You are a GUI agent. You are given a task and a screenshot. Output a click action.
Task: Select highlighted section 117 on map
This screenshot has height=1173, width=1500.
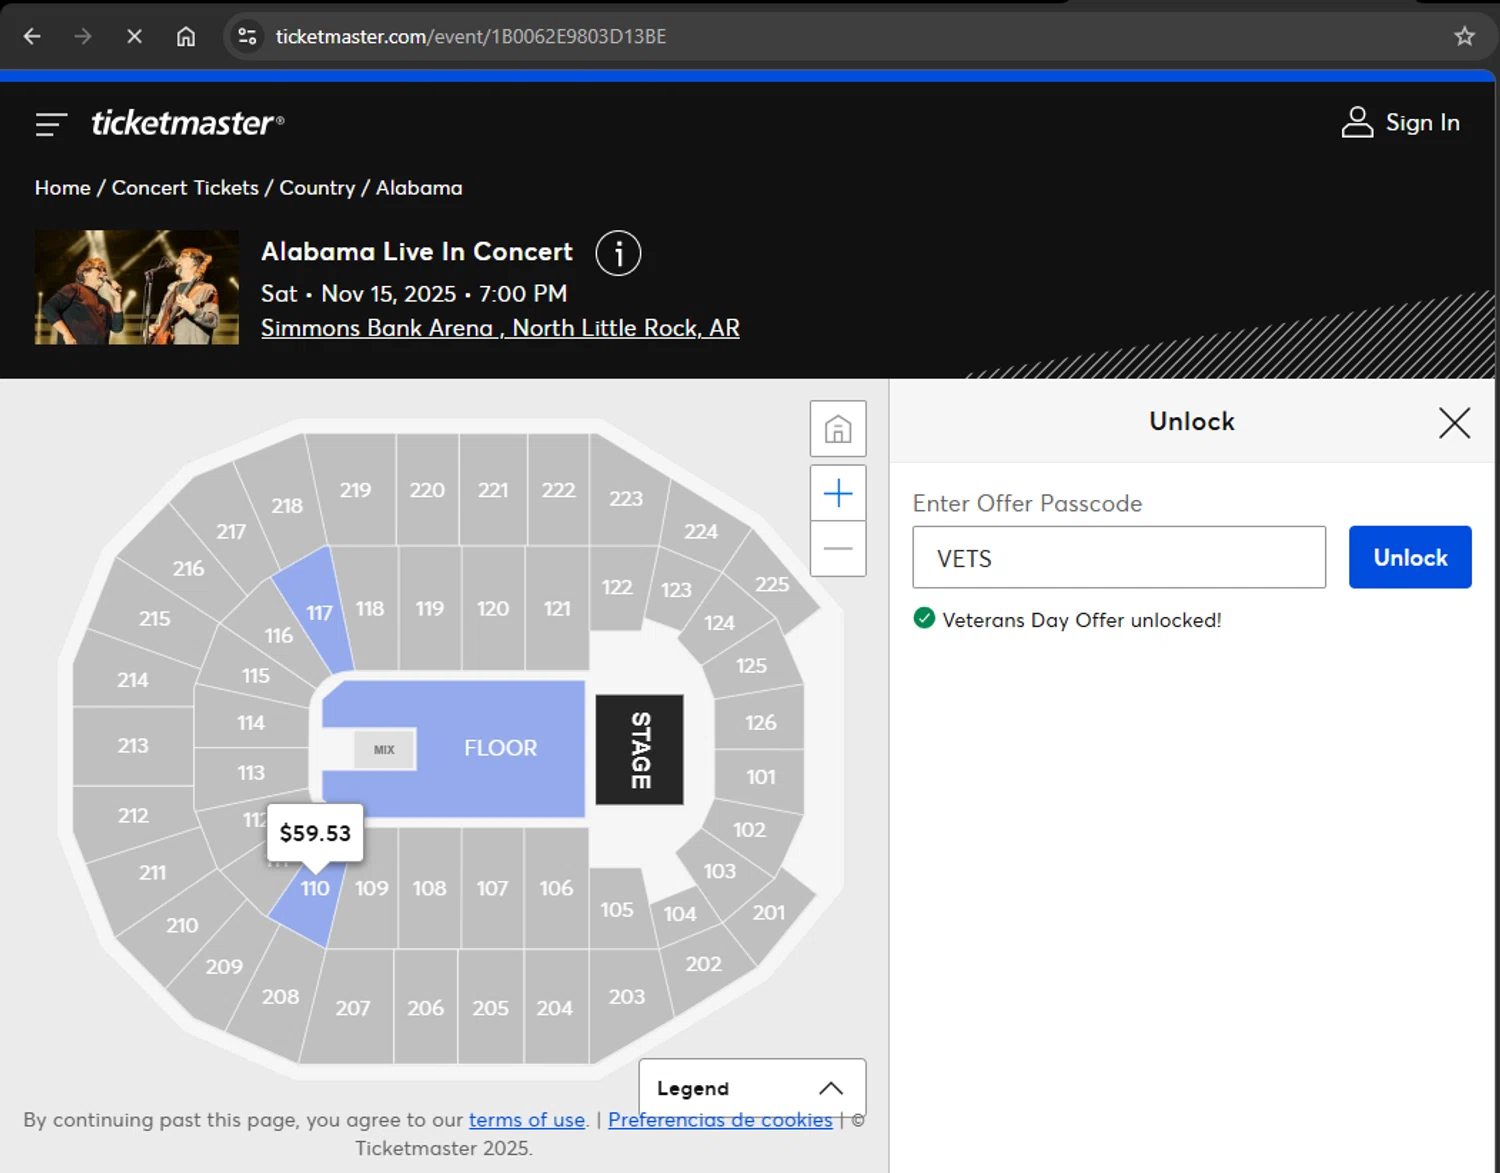(x=318, y=612)
